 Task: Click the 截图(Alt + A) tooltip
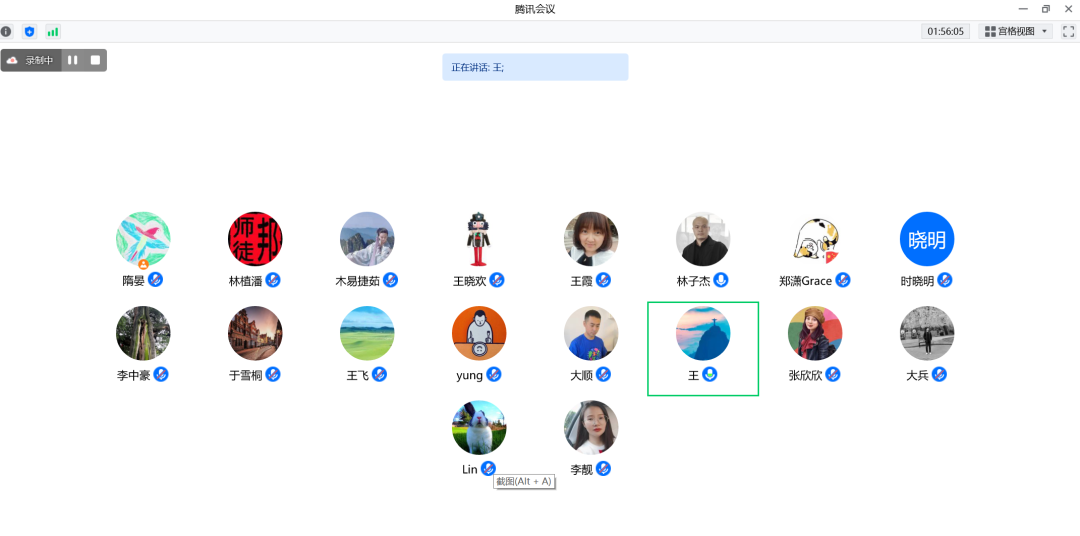pos(524,482)
